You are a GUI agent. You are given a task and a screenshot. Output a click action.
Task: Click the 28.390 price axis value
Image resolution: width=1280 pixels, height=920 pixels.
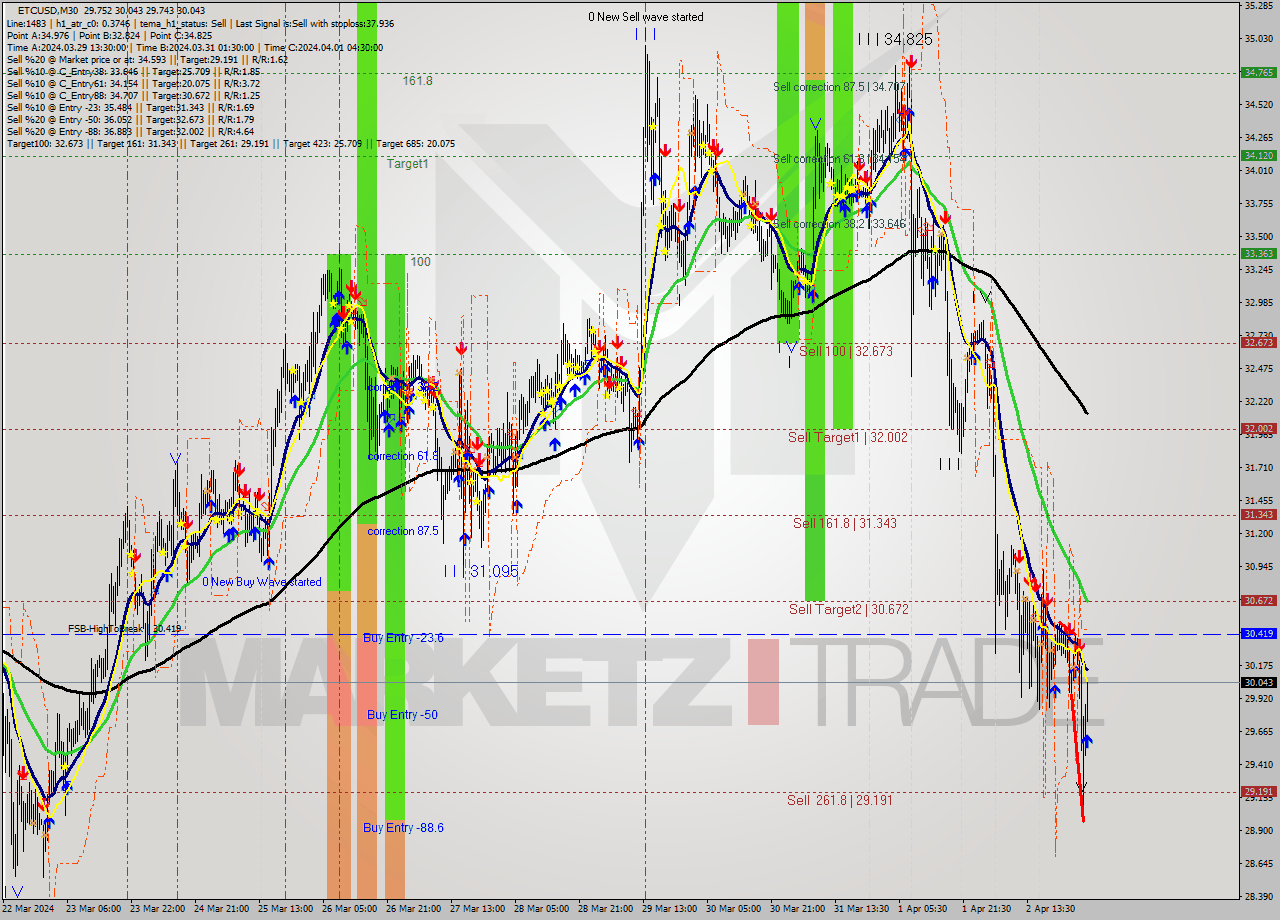(x=1258, y=896)
